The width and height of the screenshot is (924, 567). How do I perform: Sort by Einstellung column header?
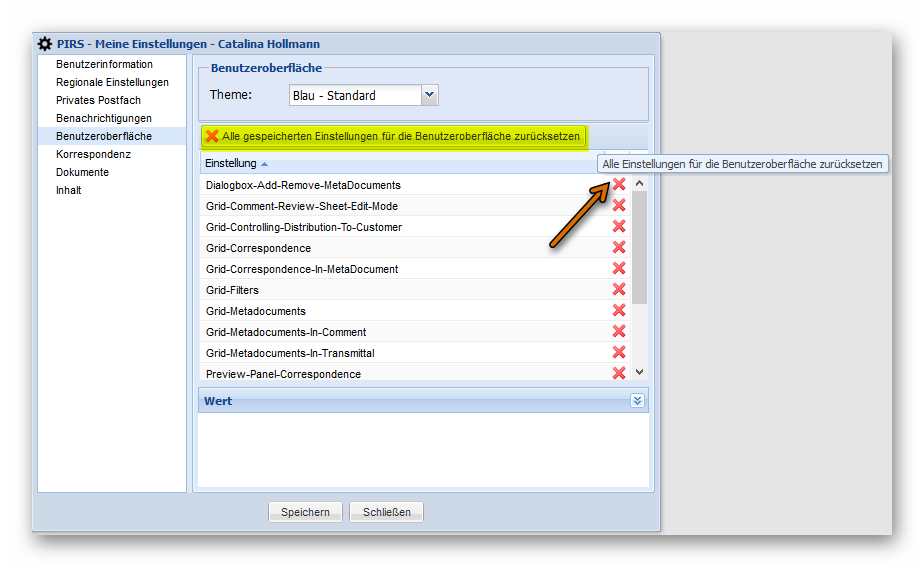pyautogui.click(x=230, y=163)
